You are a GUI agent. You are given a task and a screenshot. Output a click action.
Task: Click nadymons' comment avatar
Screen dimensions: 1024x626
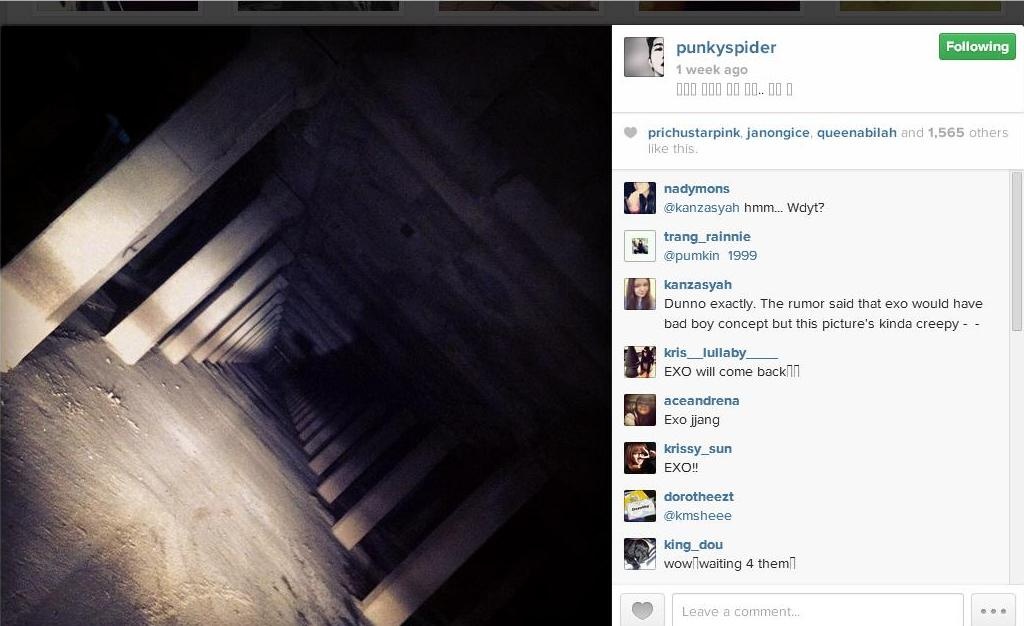pos(639,198)
